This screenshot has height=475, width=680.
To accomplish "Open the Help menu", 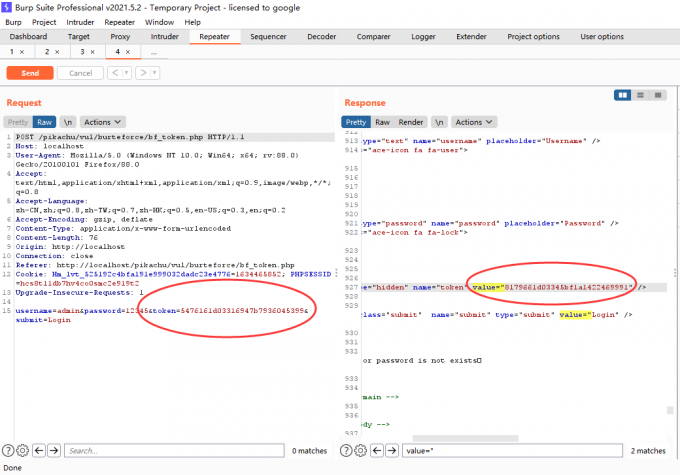I will (x=193, y=22).
